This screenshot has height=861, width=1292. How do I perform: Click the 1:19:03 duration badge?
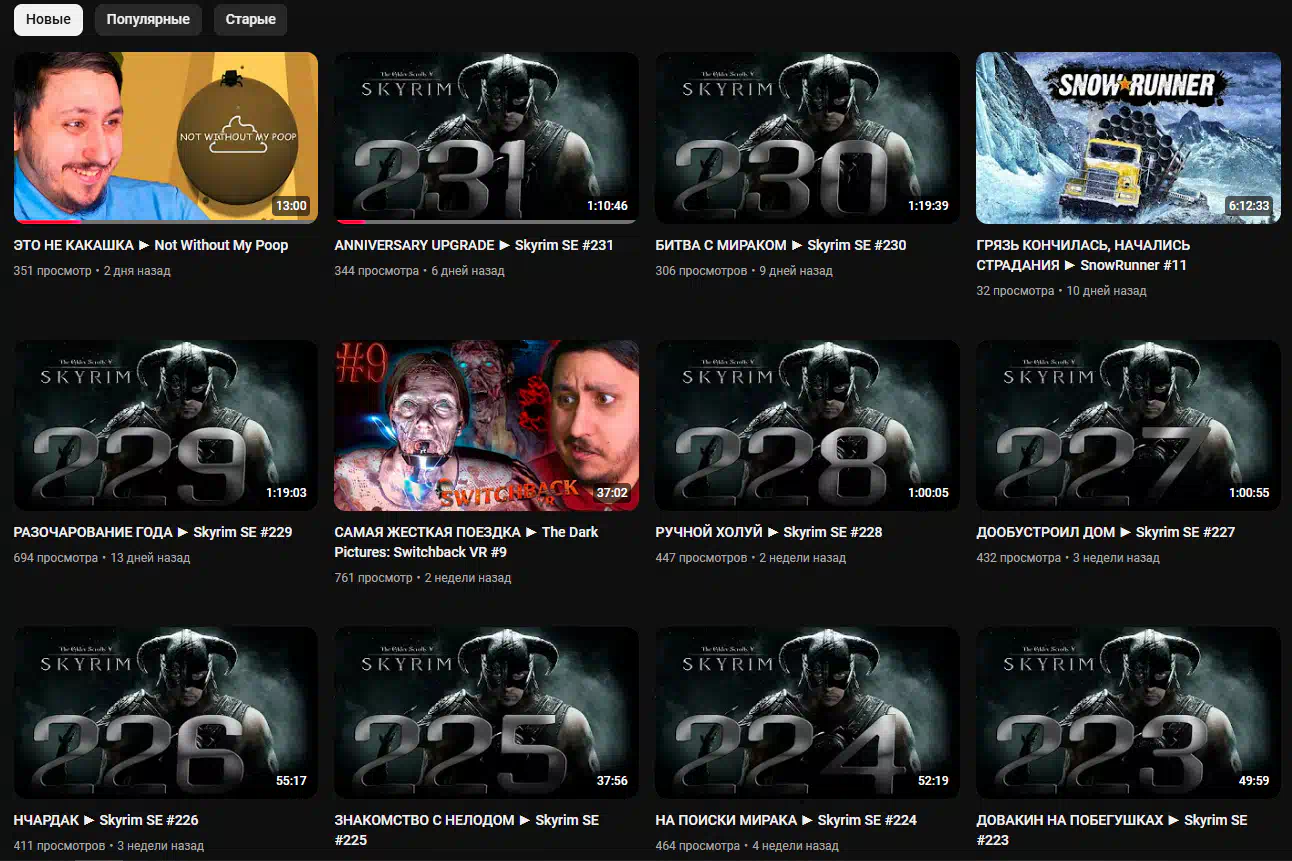click(x=286, y=493)
